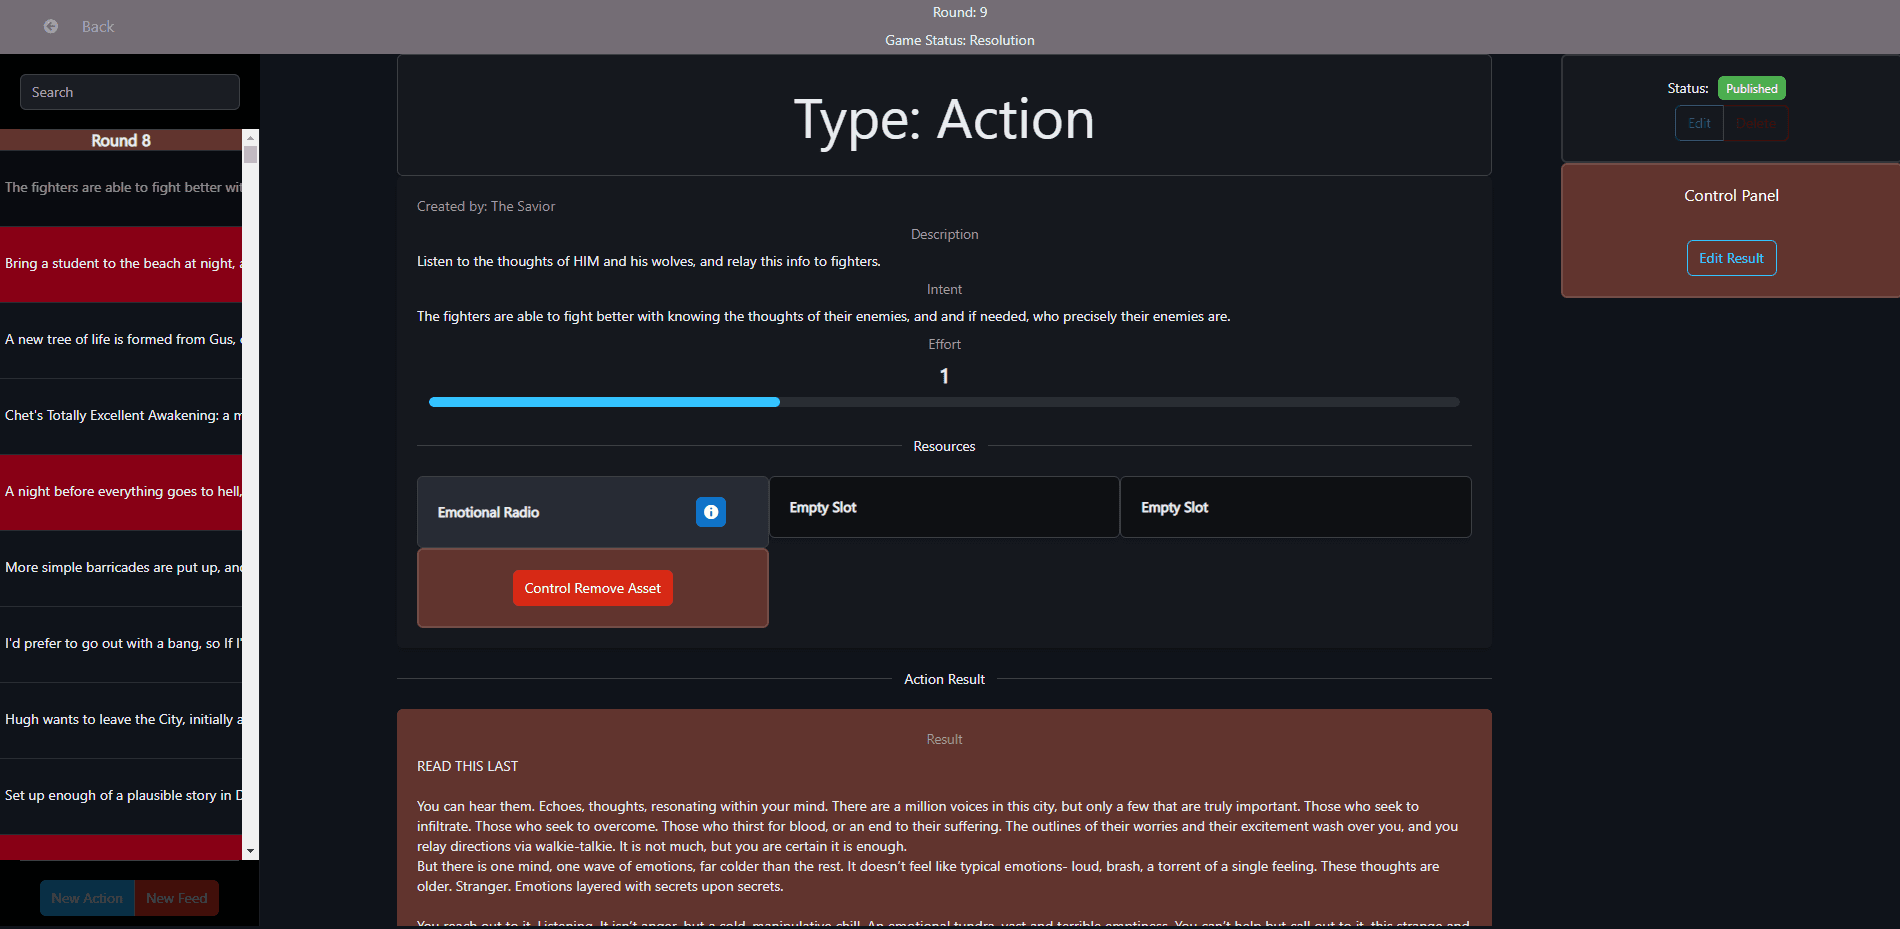Click the Delete button beside Edit
The width and height of the screenshot is (1900, 929).
point(1756,123)
